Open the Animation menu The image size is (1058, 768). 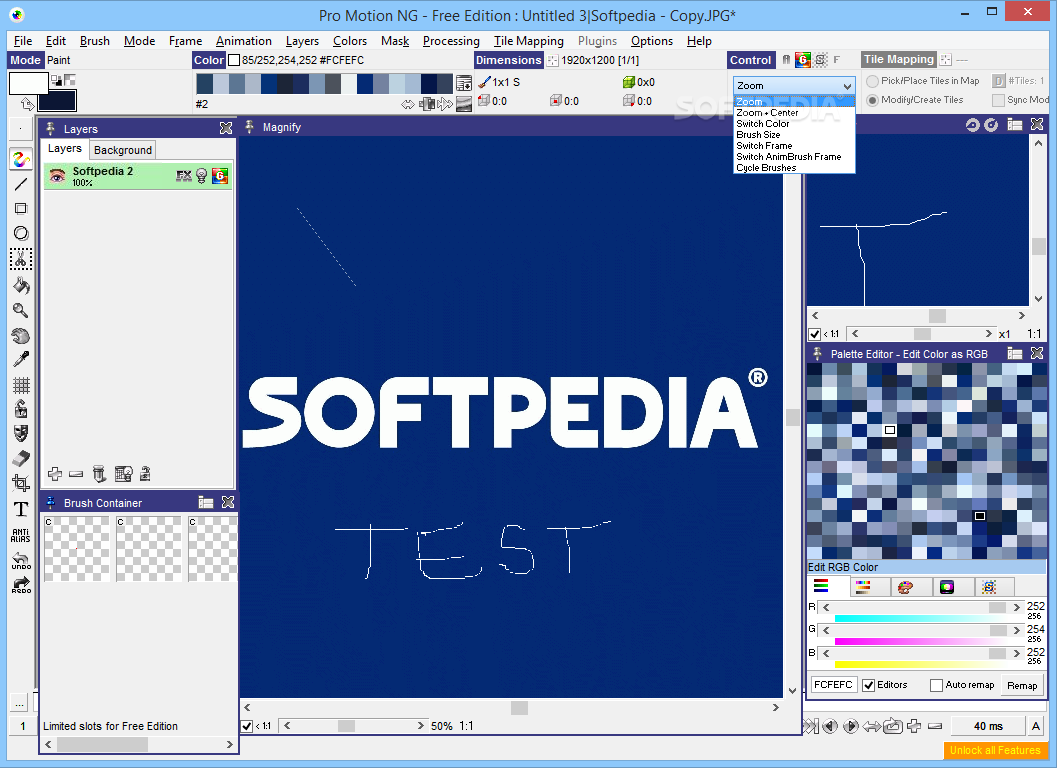(244, 40)
